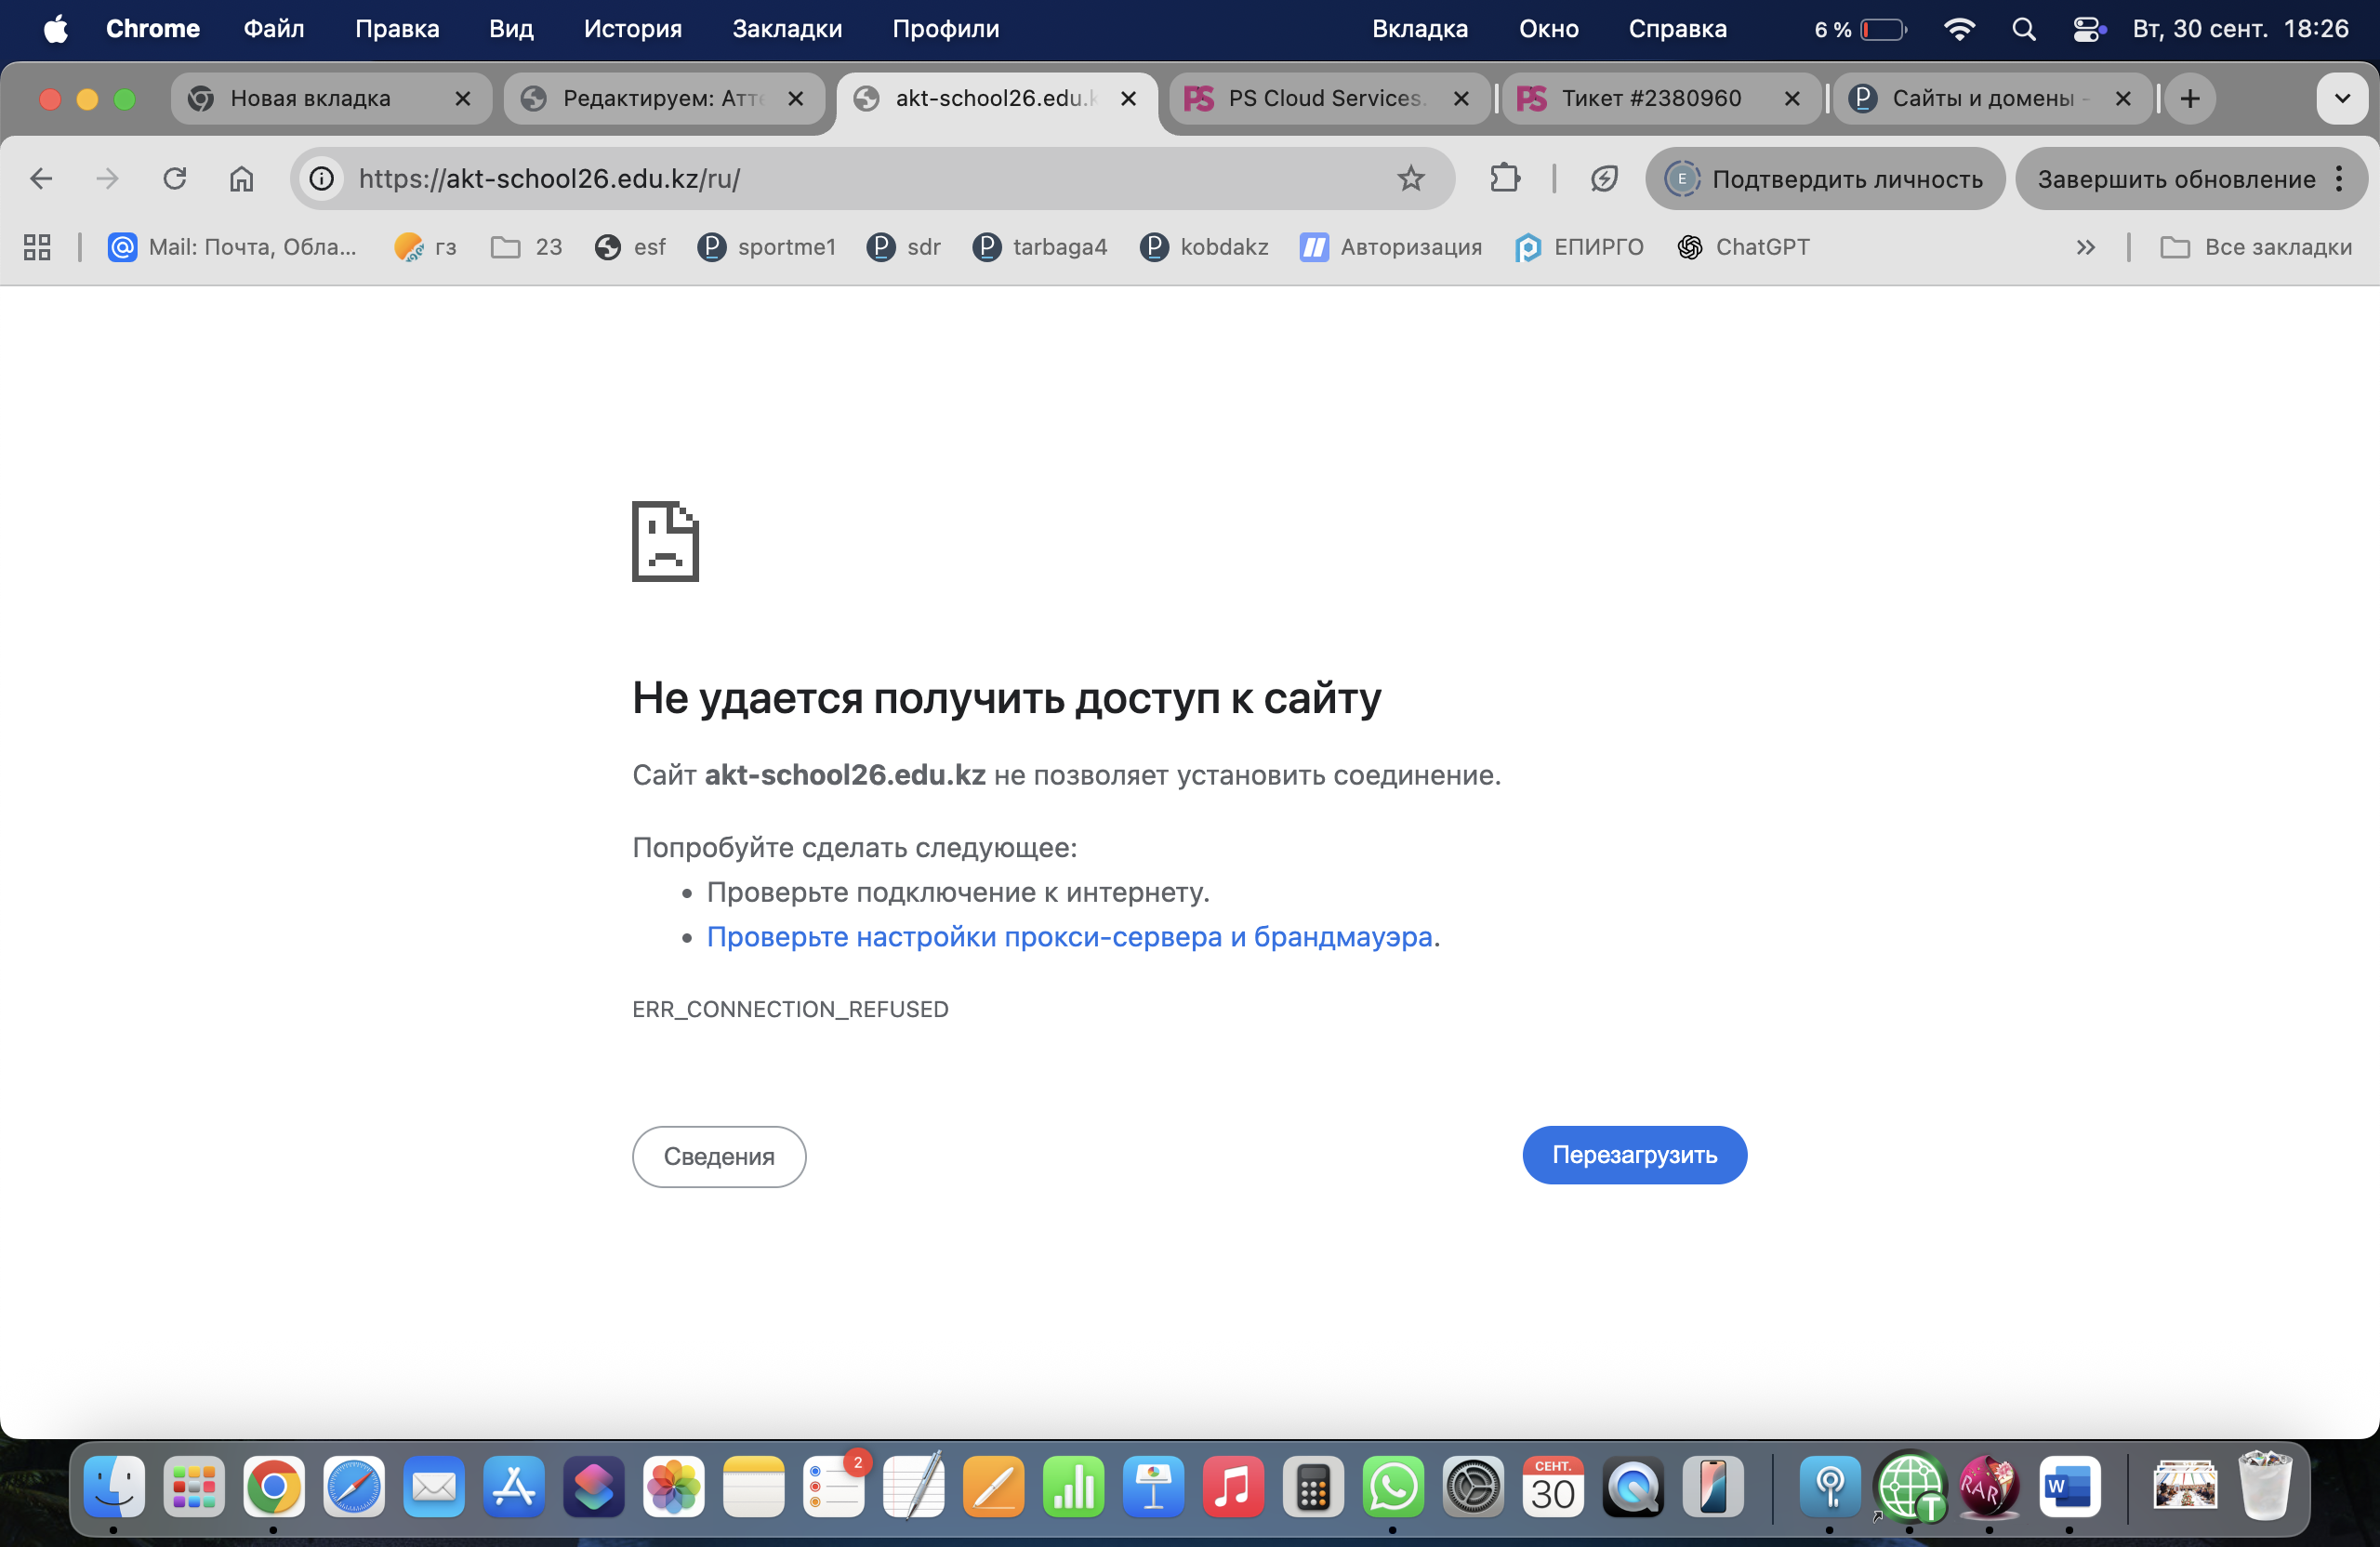Screen dimensions: 2380x1547
Task: Open Chrome three-dot menu
Action: pyautogui.click(x=2339, y=179)
